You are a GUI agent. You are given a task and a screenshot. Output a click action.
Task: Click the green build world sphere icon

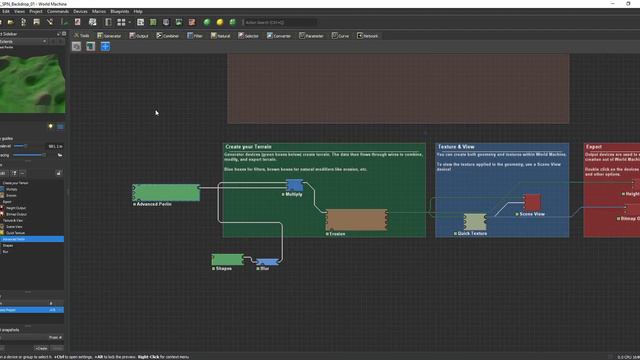pyautogui.click(x=207, y=22)
